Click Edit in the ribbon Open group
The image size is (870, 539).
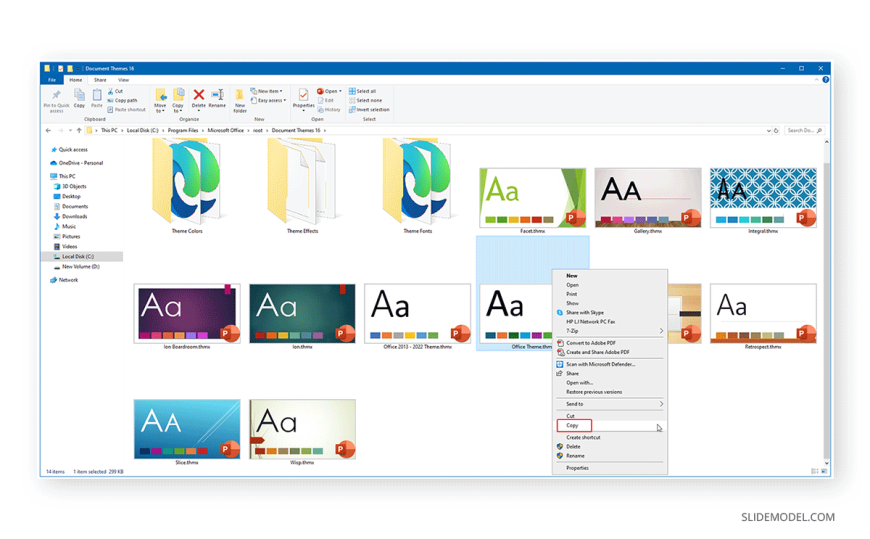[x=326, y=100]
